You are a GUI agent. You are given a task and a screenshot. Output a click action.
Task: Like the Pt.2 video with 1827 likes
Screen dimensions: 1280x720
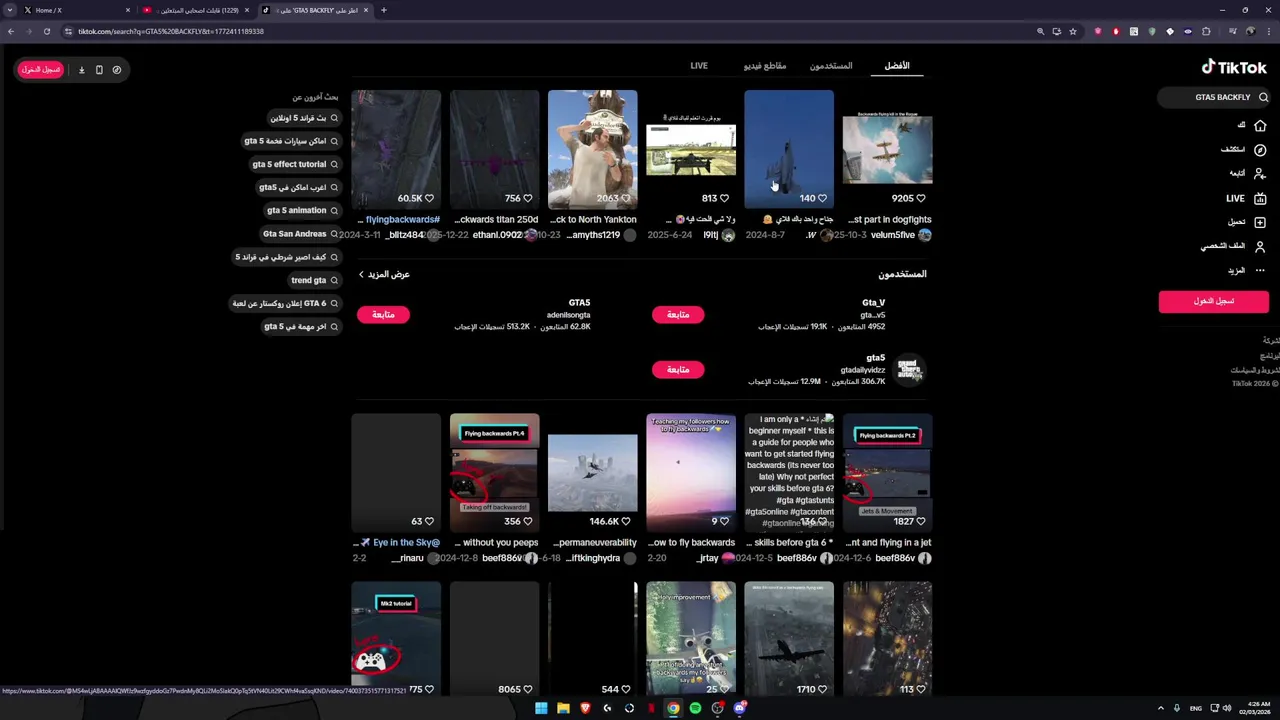point(921,521)
